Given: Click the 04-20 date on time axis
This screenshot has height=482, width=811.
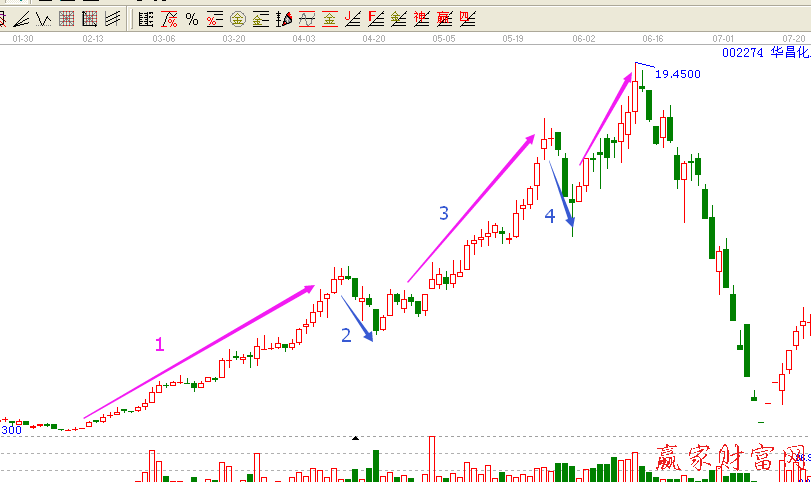Looking at the screenshot, I should (373, 38).
